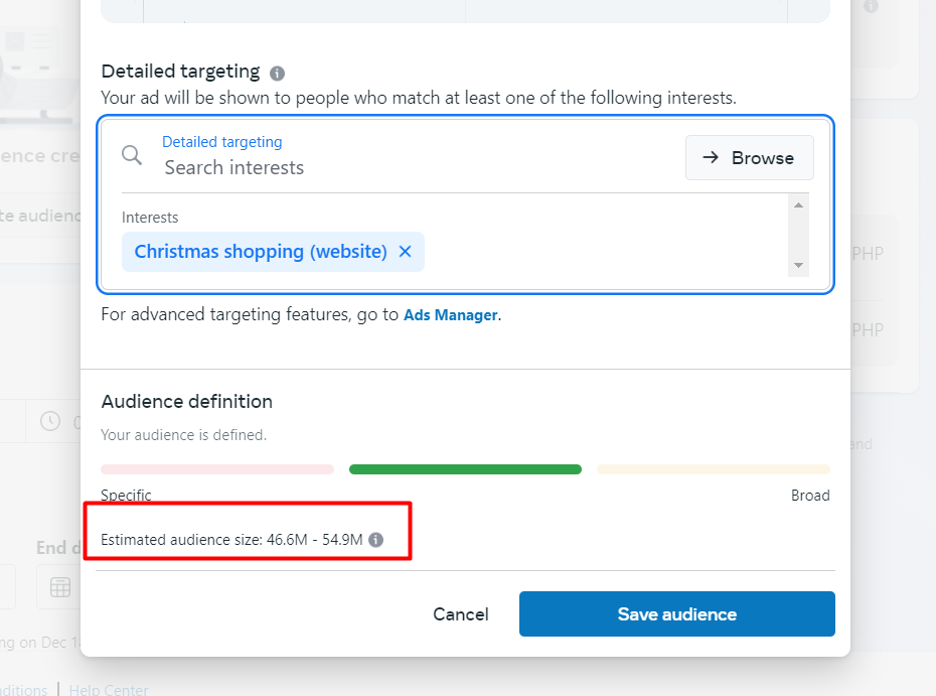The height and width of the screenshot is (696, 936).
Task: Select the Christmas shopping (website) interest chip
Action: click(x=261, y=252)
